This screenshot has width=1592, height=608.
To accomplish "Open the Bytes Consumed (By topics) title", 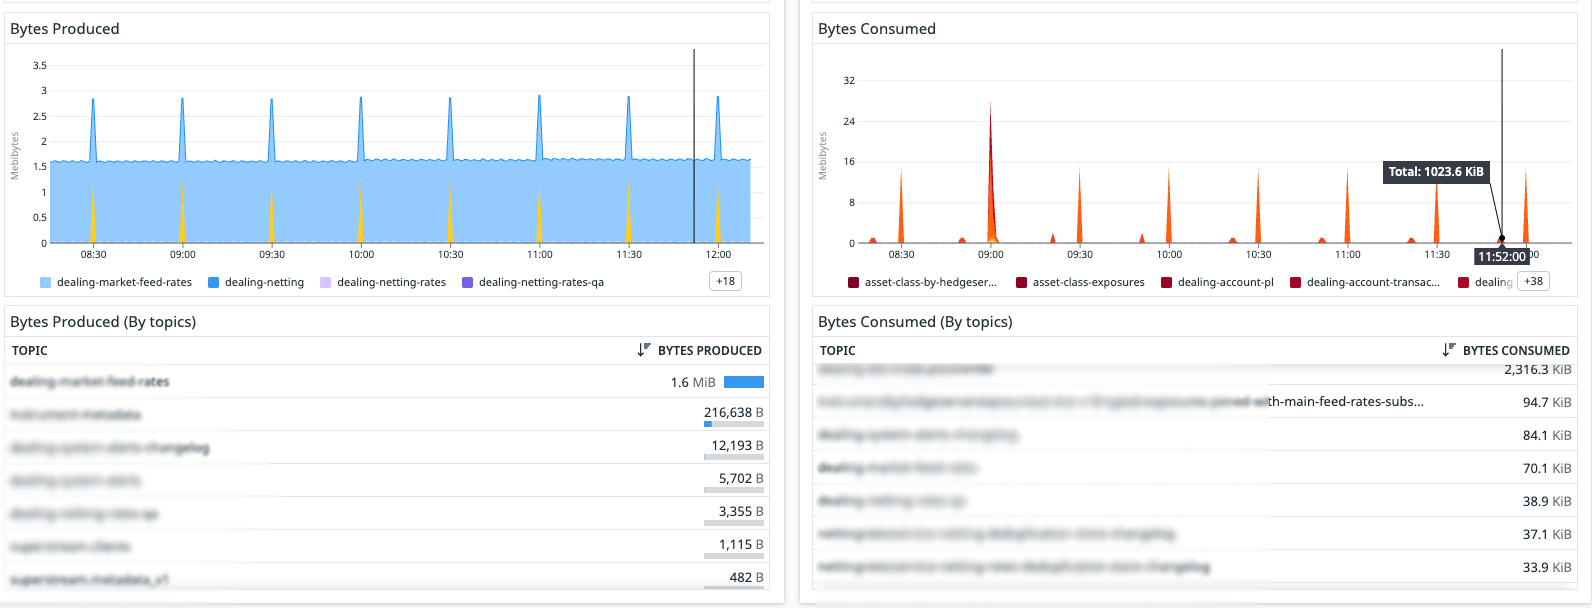I will tap(915, 321).
